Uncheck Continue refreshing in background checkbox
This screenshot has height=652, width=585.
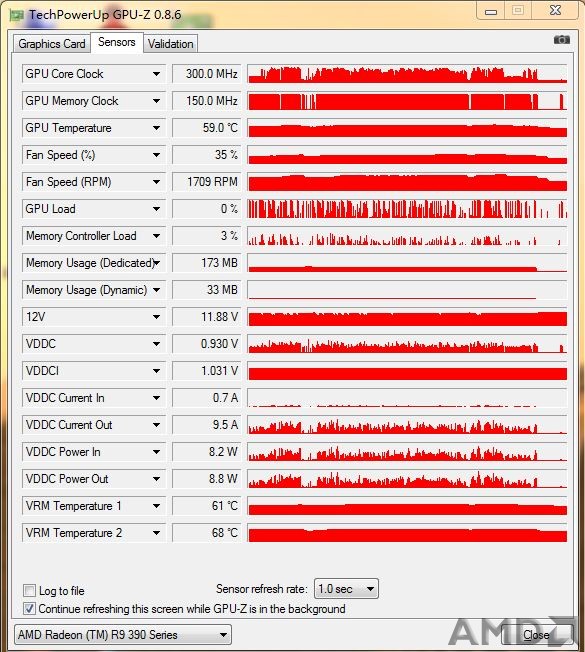[x=29, y=609]
